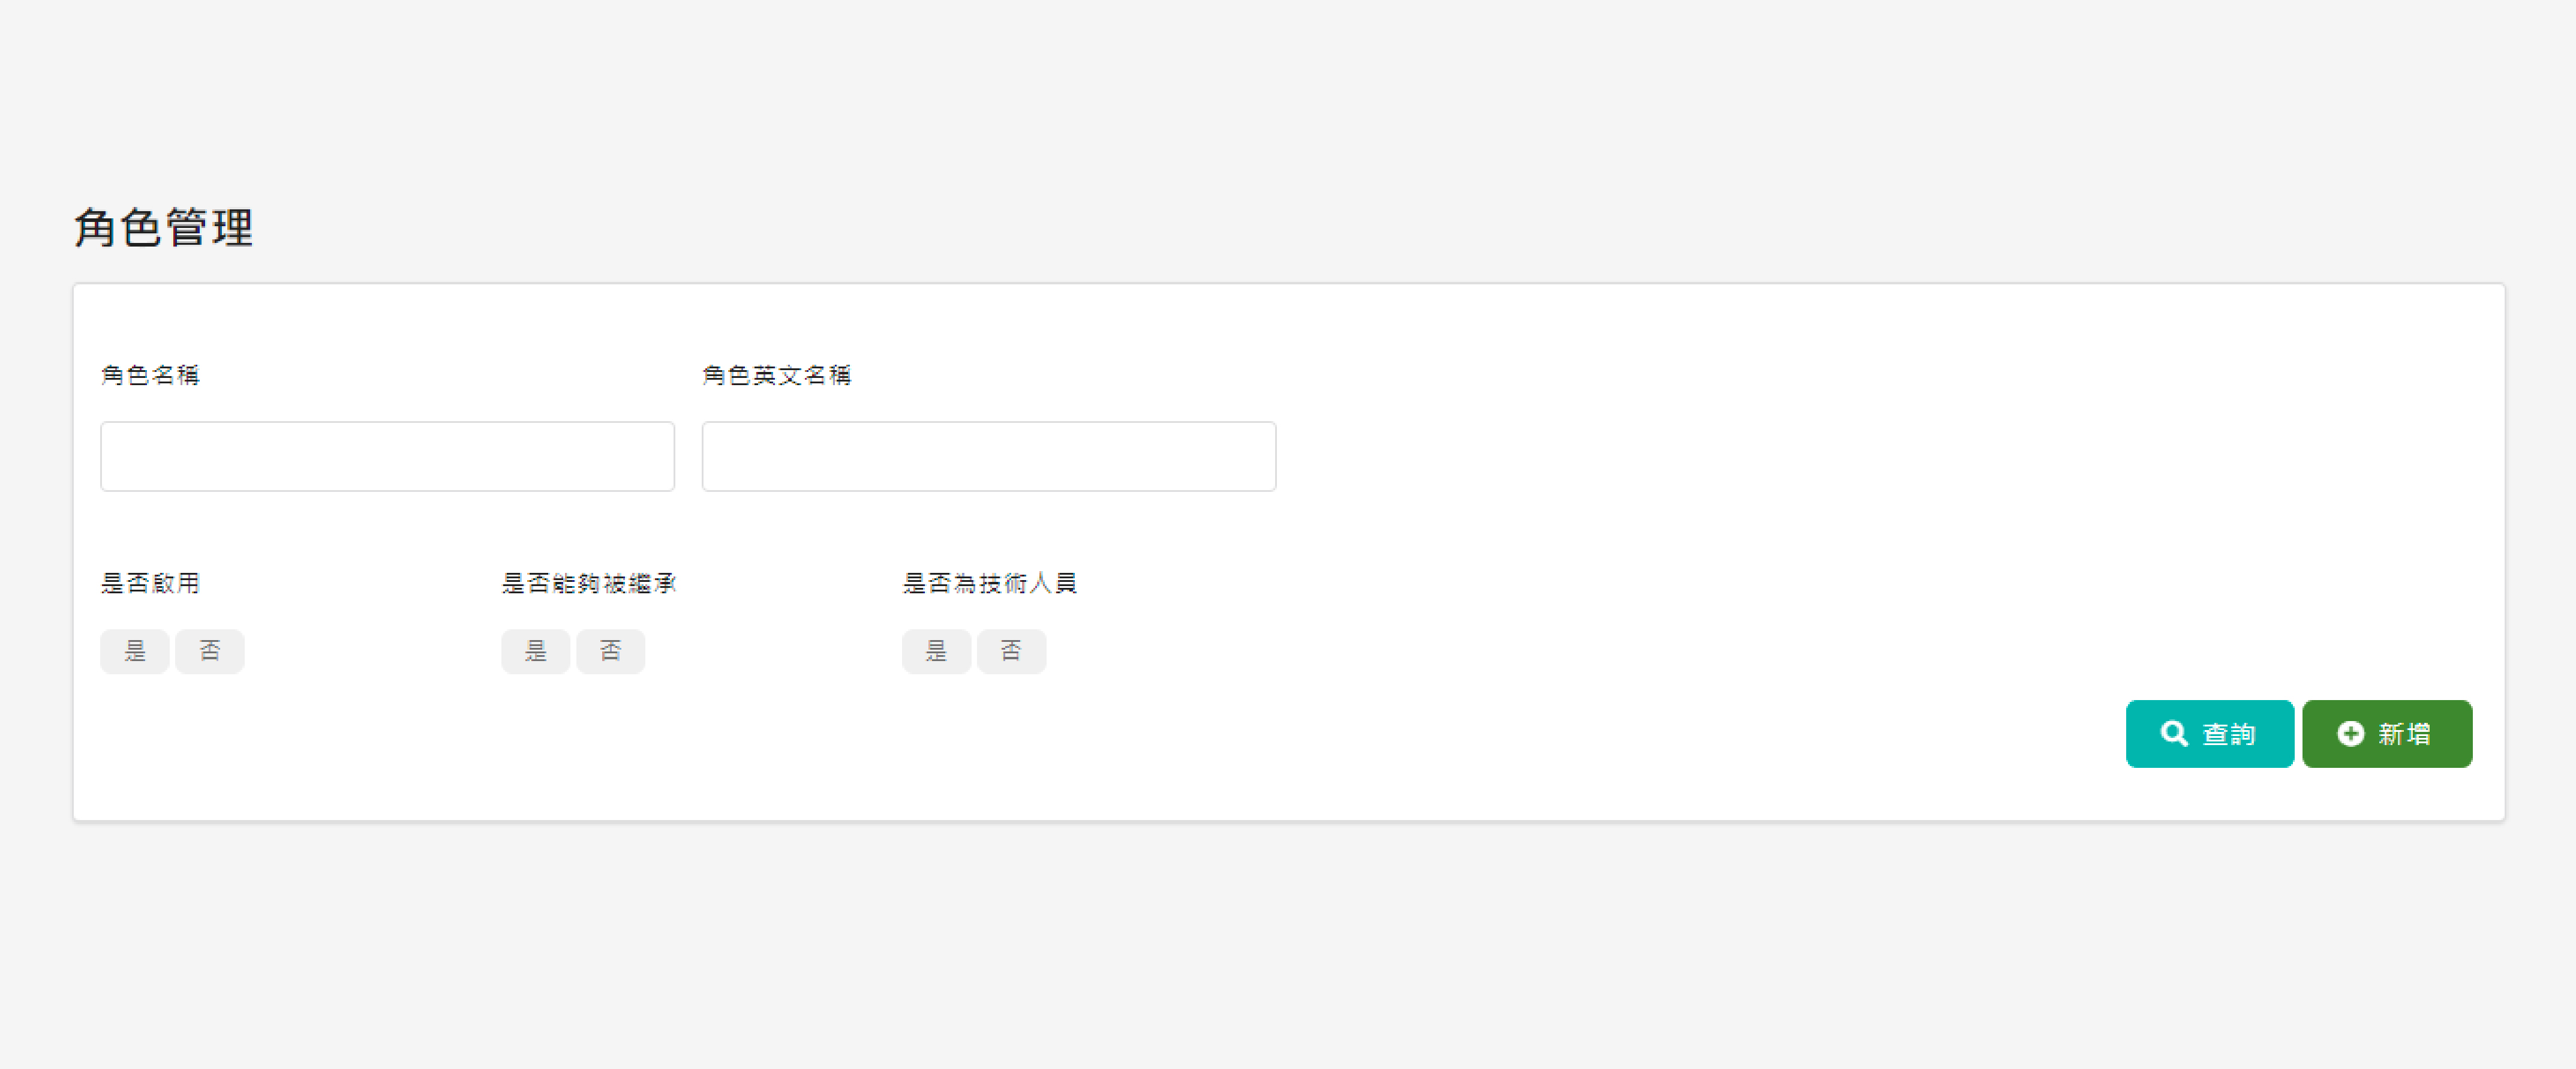Select 是 under 是否為技術人員
2576x1069 pixels.
[x=937, y=651]
